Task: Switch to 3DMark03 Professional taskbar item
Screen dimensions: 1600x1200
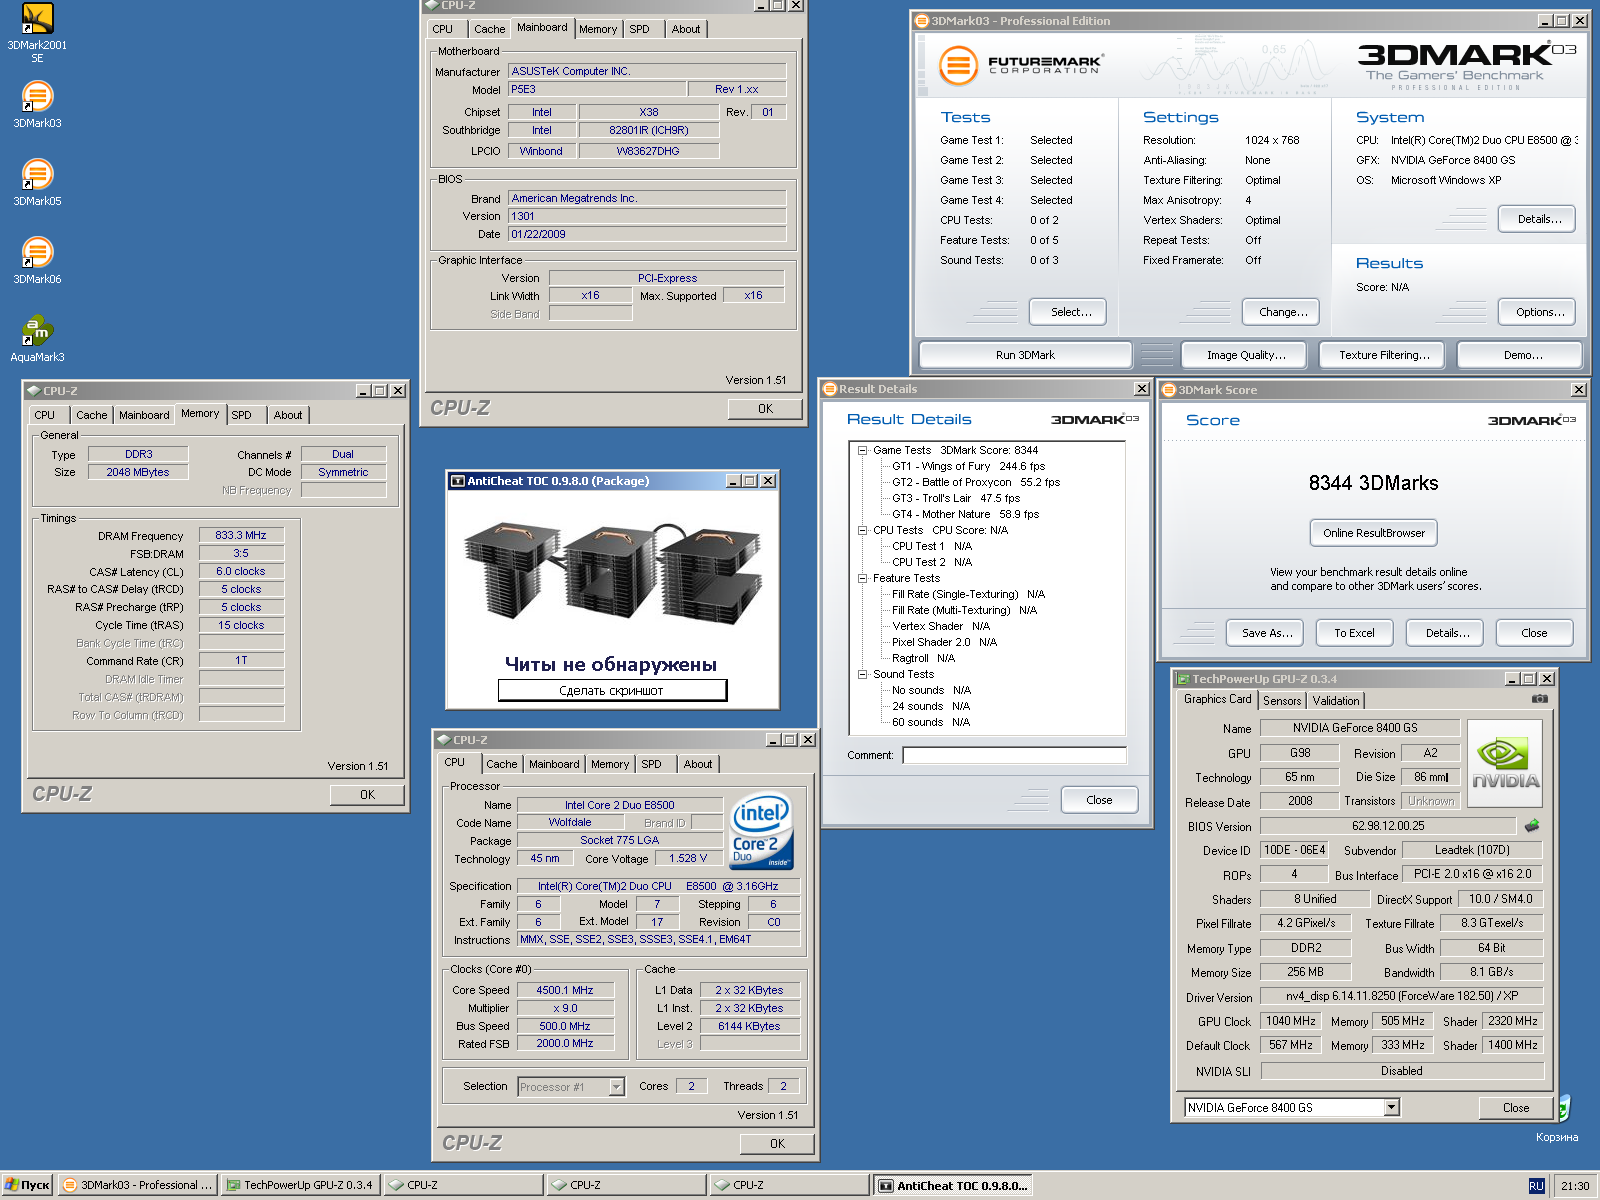Action: (x=137, y=1185)
